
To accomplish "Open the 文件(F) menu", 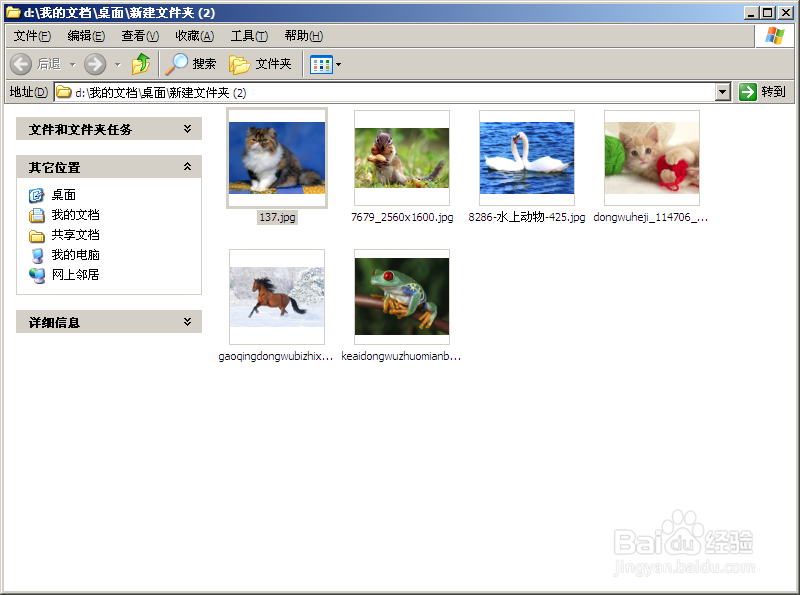I will (32, 36).
